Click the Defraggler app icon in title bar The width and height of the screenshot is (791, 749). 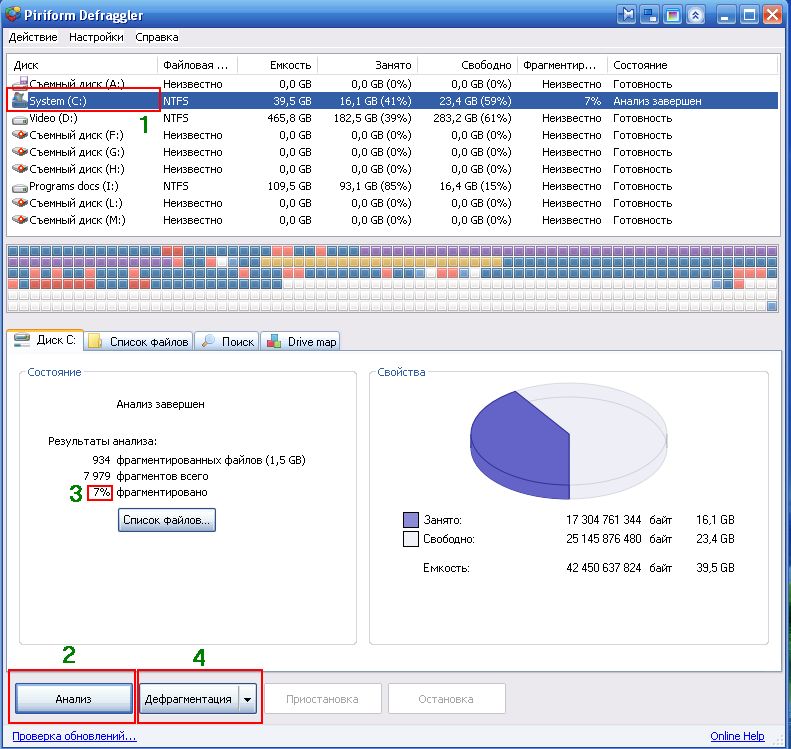(13, 14)
